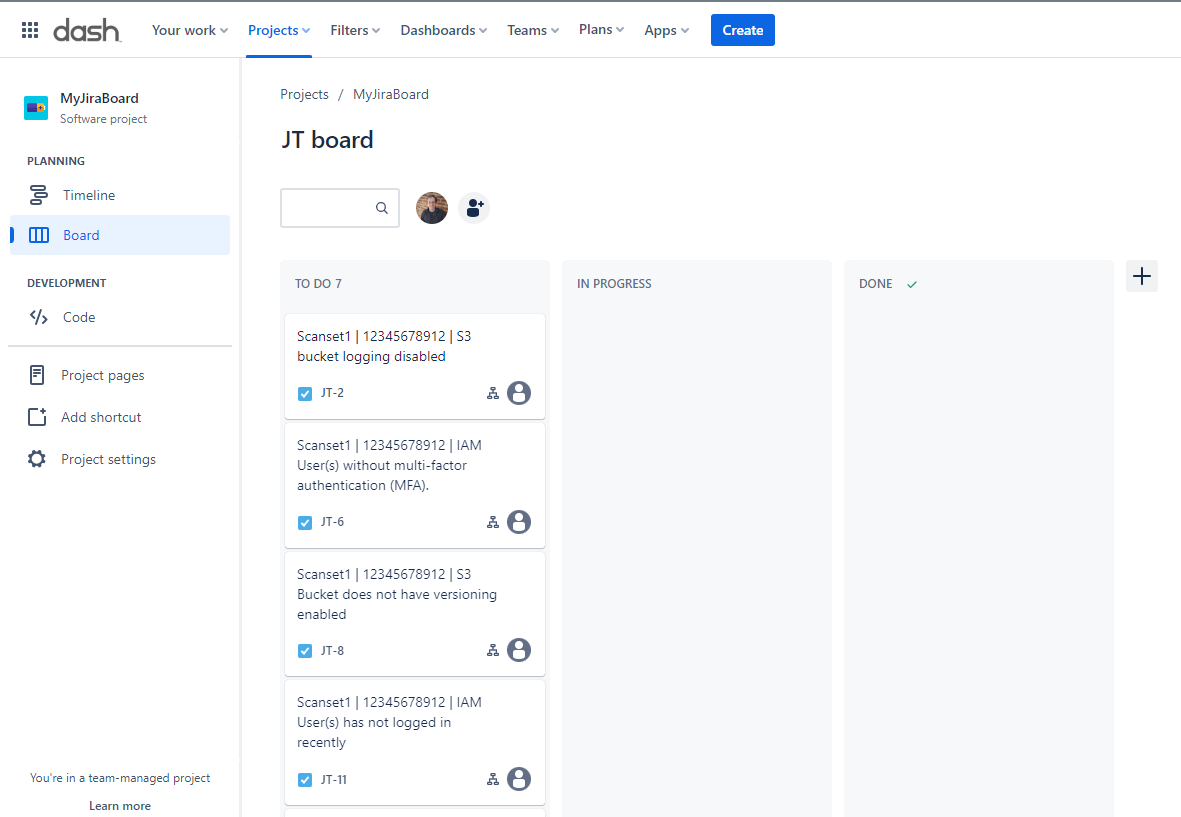Image resolution: width=1181 pixels, height=817 pixels.
Task: Click child issues icon on JT-6
Action: 492,522
